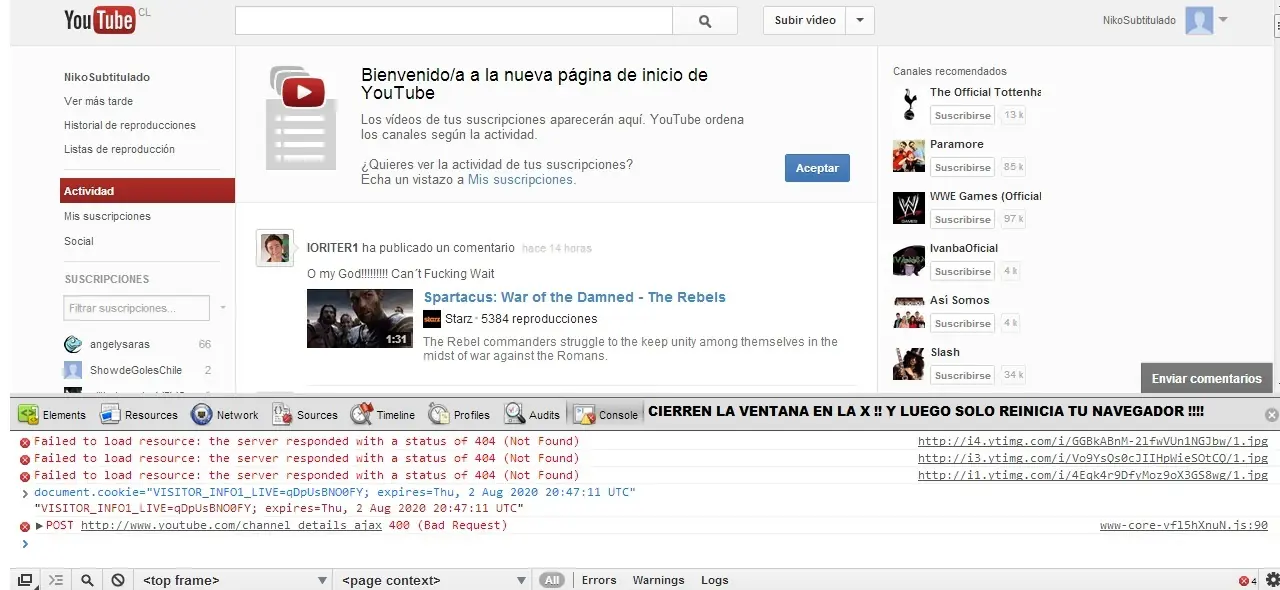Click the IORITER1 commenter avatar
1280x590 pixels.
[274, 248]
